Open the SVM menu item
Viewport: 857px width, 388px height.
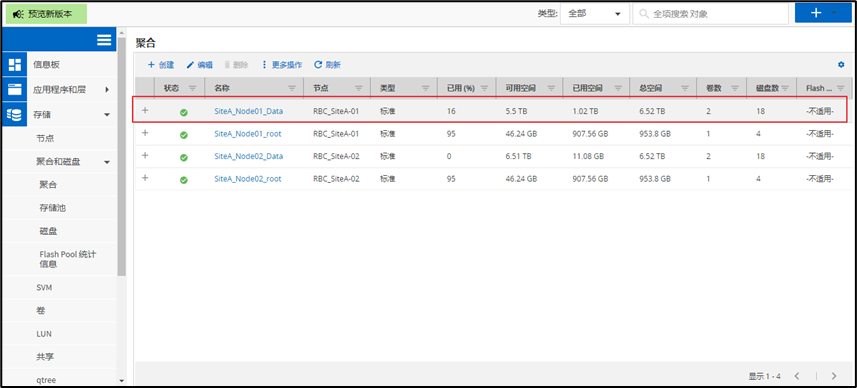click(x=44, y=287)
